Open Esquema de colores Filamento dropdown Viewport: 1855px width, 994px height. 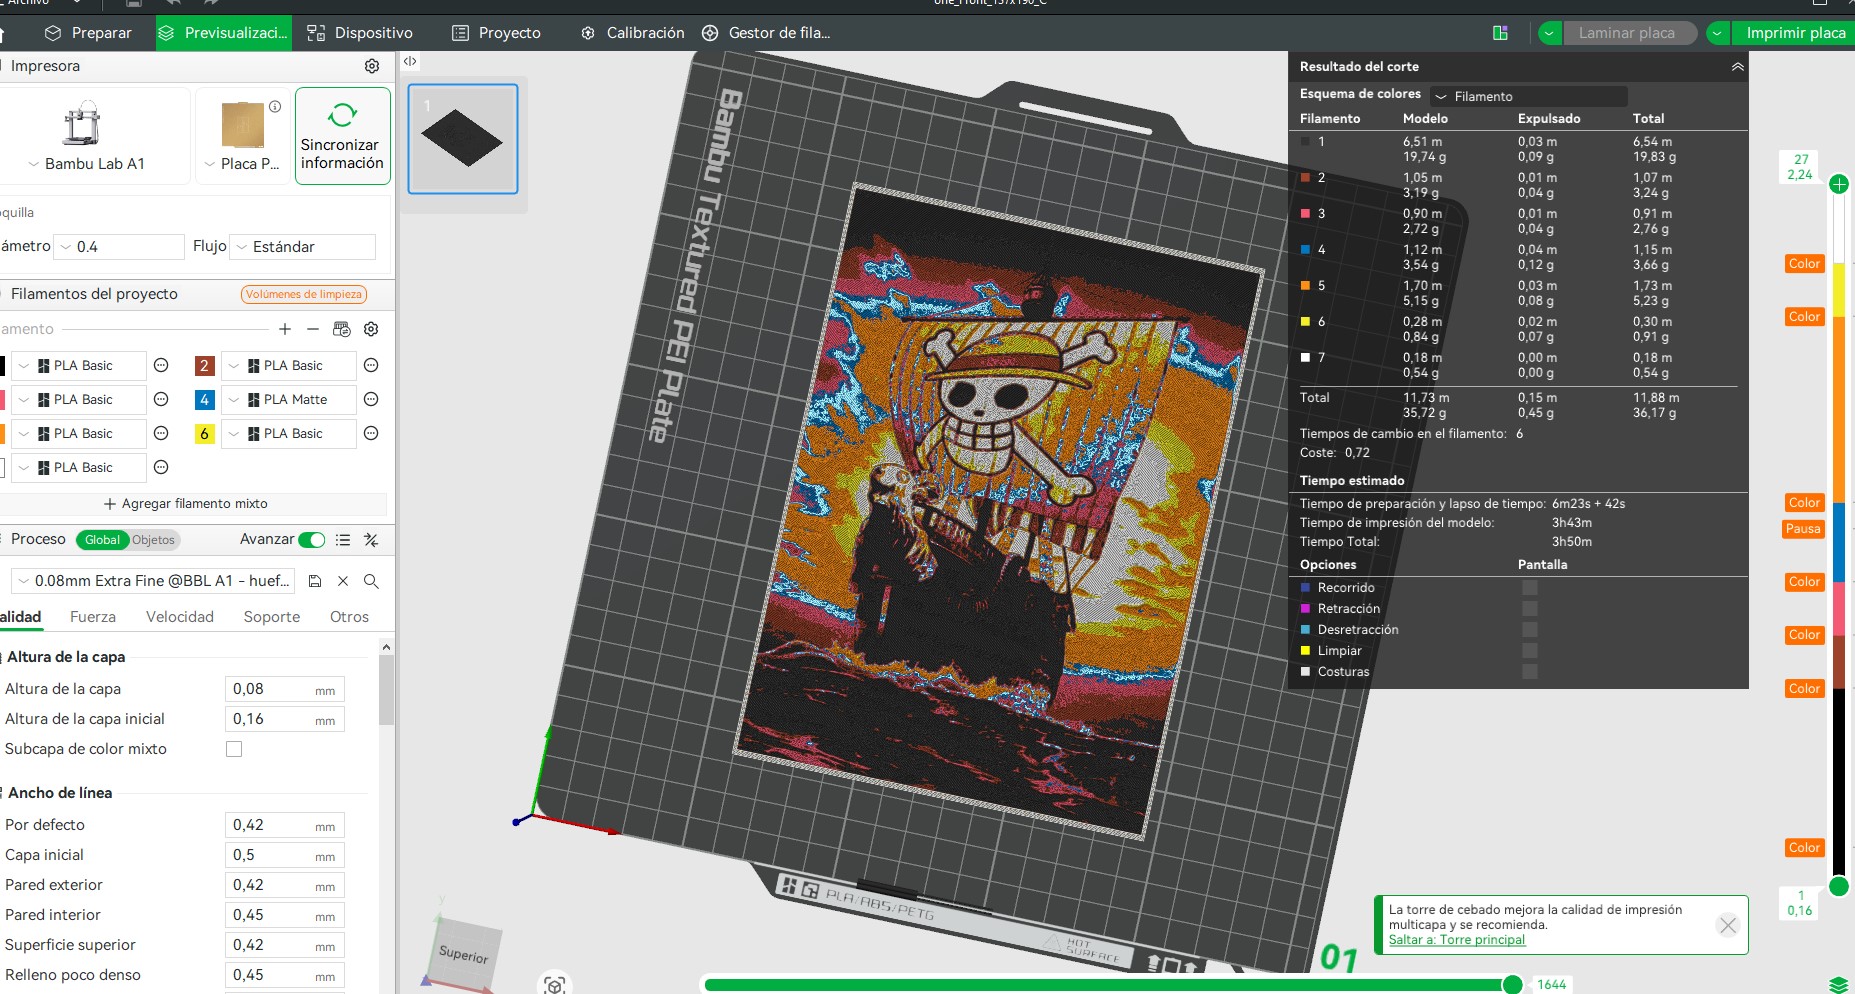point(1529,96)
